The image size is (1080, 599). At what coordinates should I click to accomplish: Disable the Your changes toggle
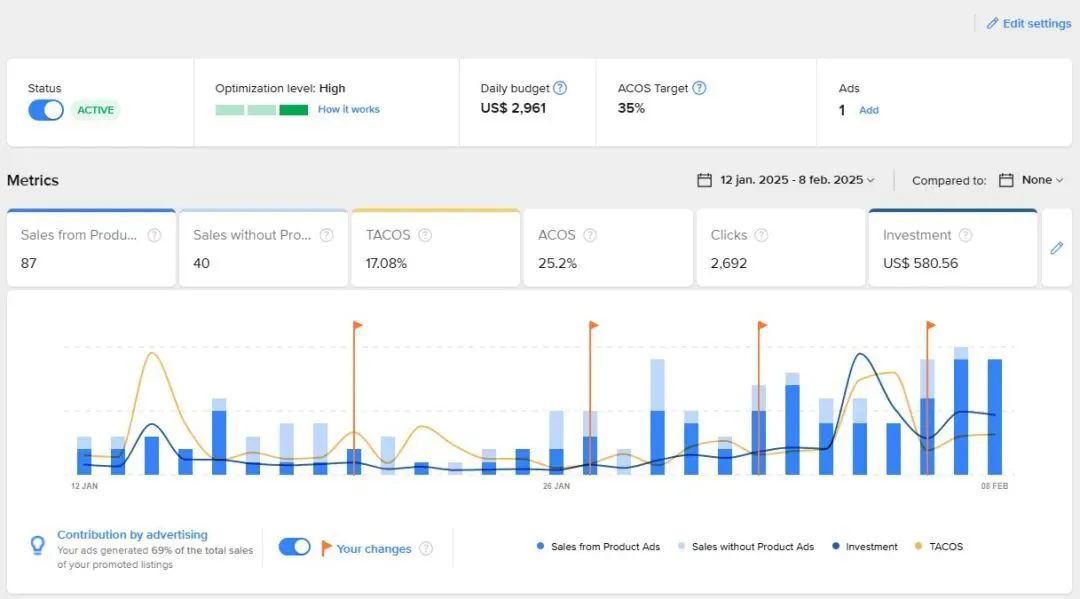(294, 547)
